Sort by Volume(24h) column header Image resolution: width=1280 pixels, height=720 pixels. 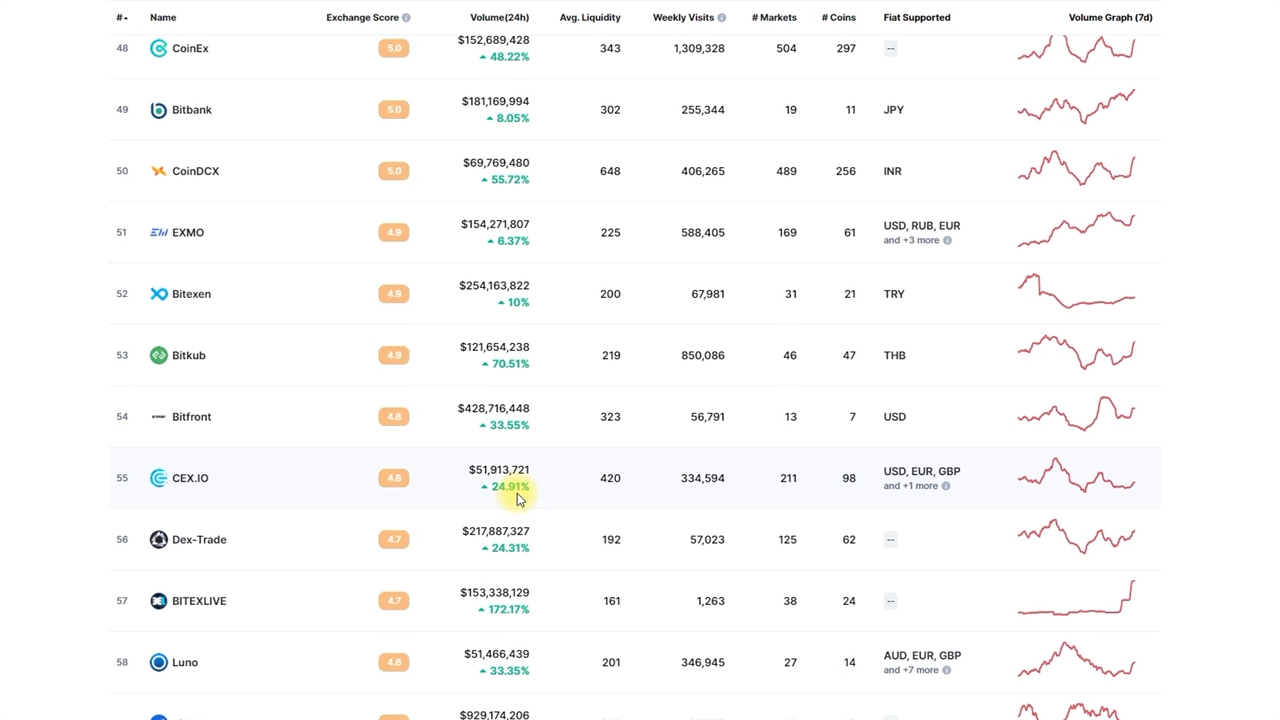pyautogui.click(x=499, y=18)
